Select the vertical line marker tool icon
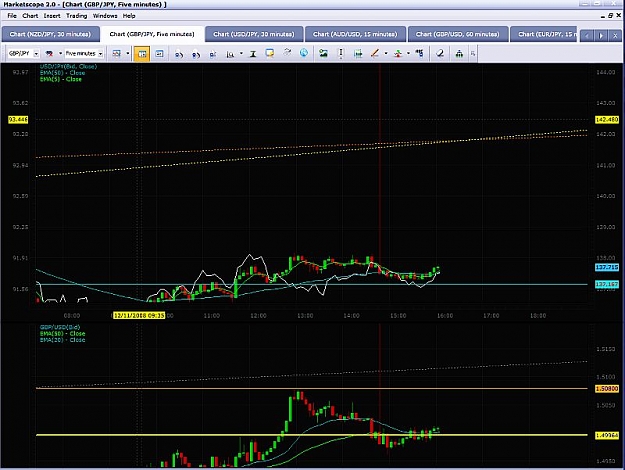Screen dimensions: 625x470 341,53
